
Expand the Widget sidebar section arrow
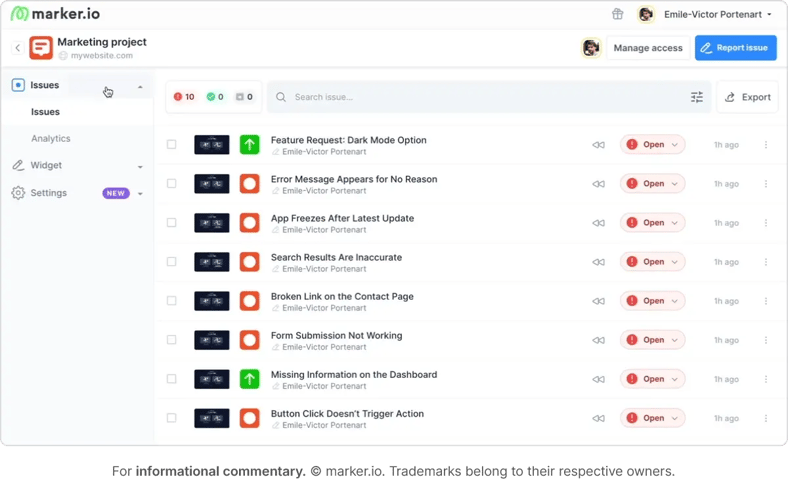(140, 167)
